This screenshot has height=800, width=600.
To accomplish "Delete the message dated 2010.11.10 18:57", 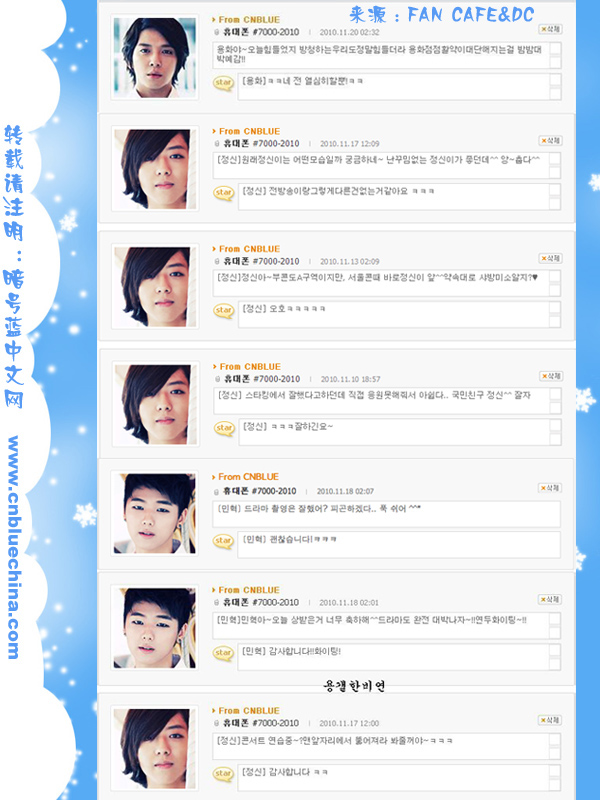I will 551,376.
